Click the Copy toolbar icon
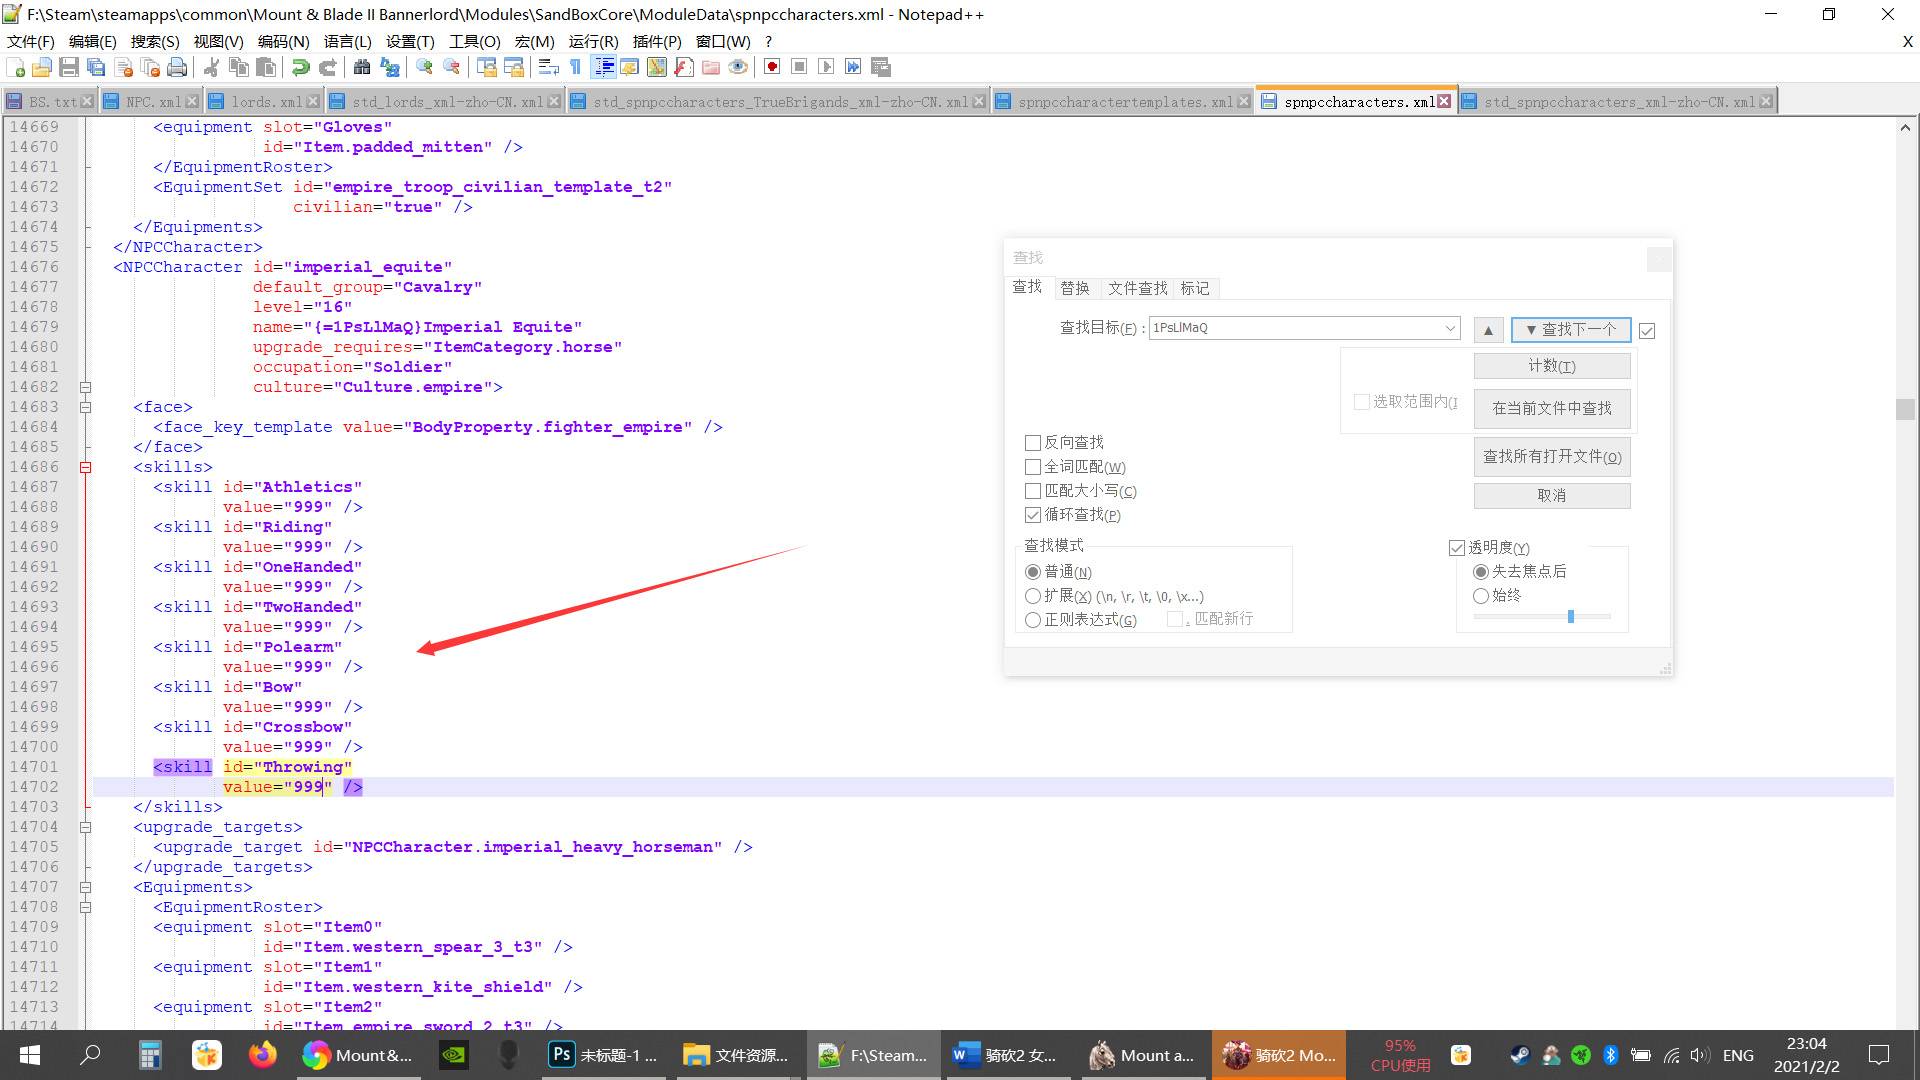This screenshot has height=1080, width=1920. (239, 67)
